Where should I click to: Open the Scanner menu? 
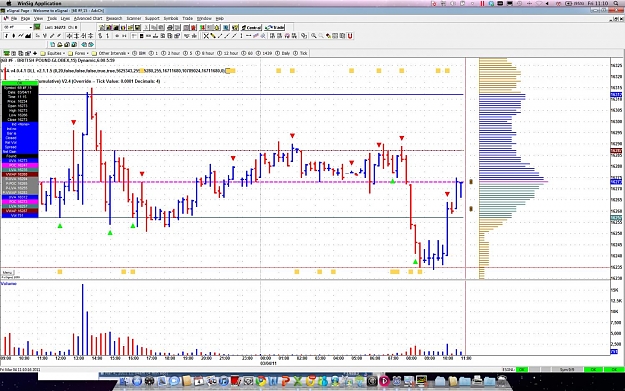tap(134, 18)
